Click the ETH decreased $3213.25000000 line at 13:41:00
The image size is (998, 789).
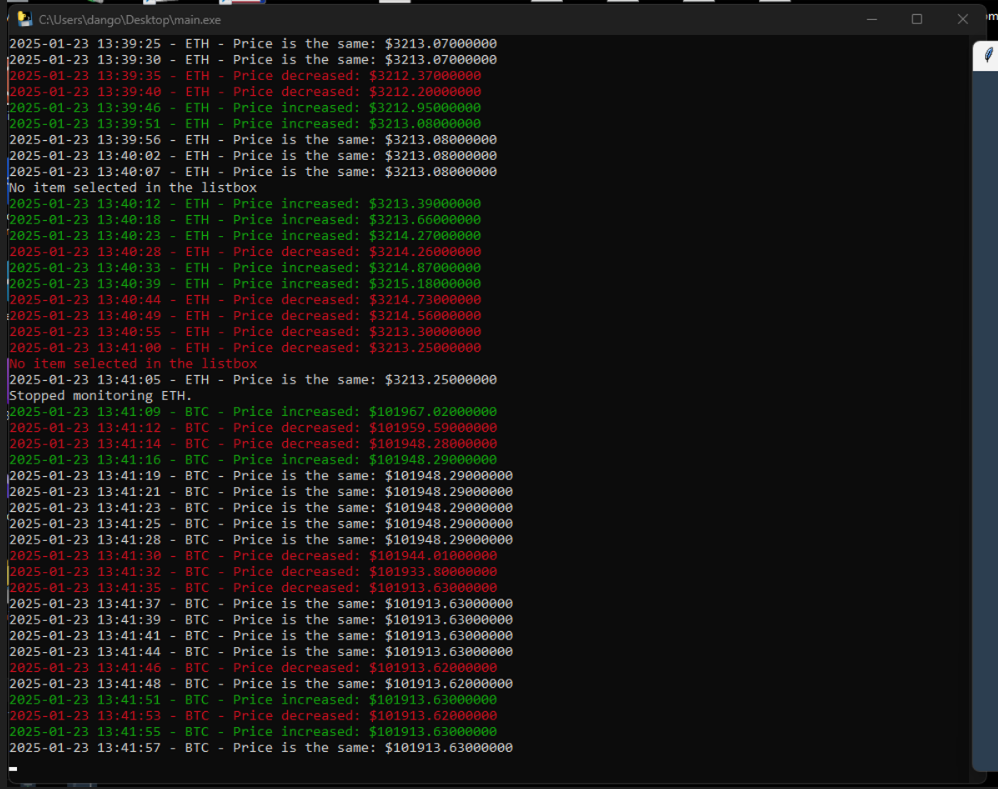pyautogui.click(x=245, y=348)
